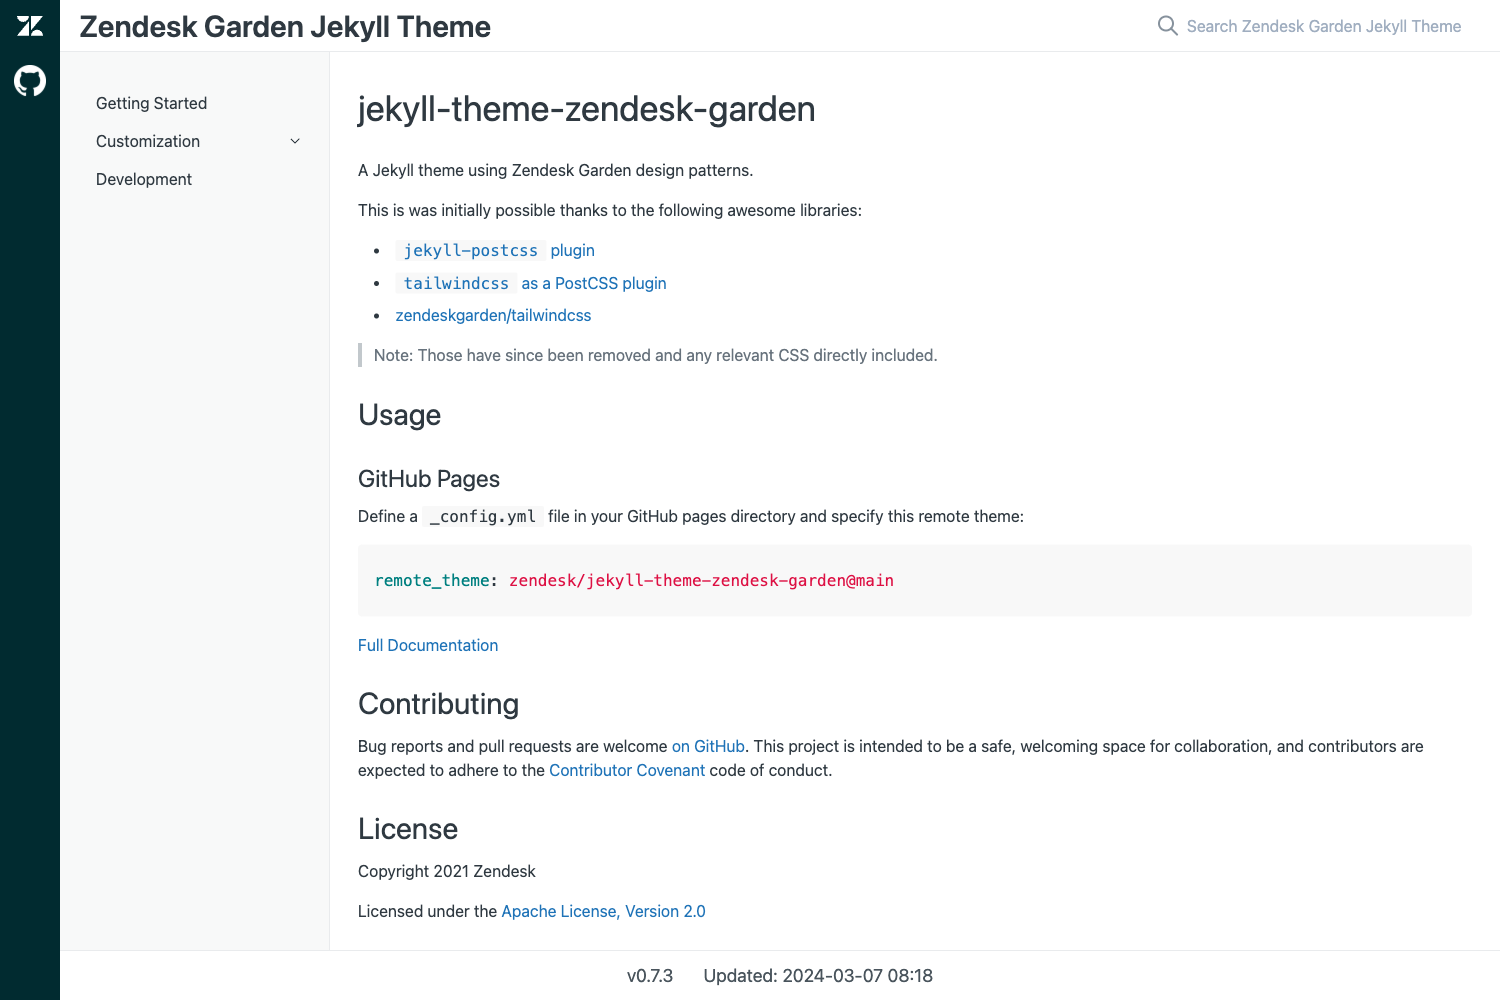Follow the Full Documentation link
1500x1000 pixels.
pos(427,645)
